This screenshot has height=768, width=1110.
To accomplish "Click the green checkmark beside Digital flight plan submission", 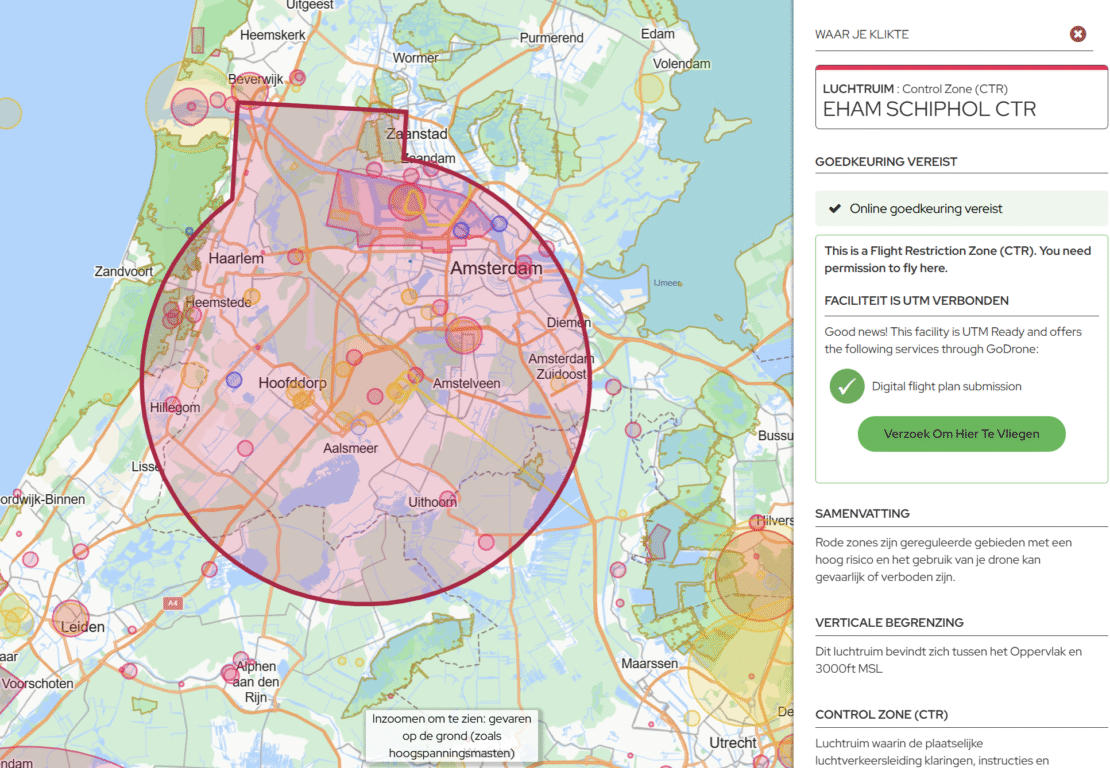I will [846, 386].
